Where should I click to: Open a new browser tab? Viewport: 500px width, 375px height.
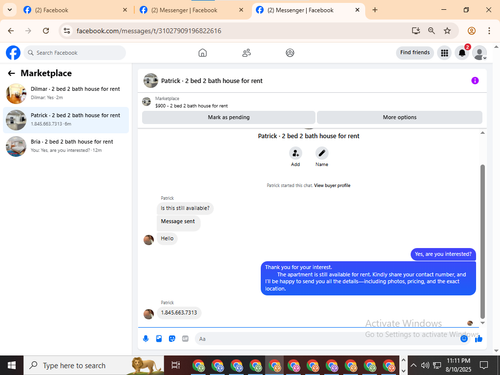click(375, 10)
